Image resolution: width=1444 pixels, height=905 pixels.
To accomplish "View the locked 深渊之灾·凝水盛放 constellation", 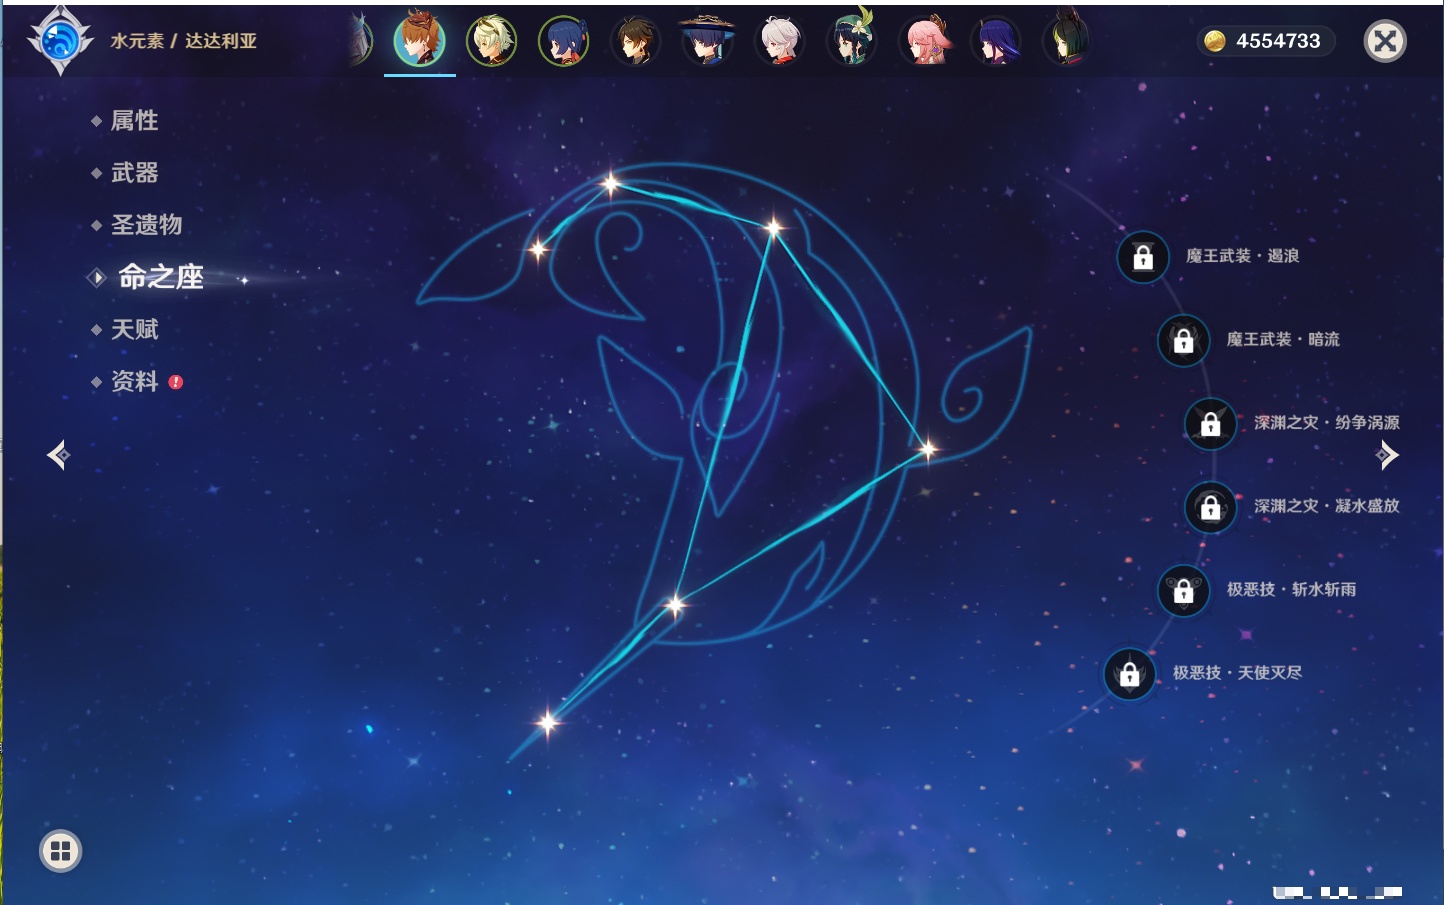I will pyautogui.click(x=1210, y=507).
